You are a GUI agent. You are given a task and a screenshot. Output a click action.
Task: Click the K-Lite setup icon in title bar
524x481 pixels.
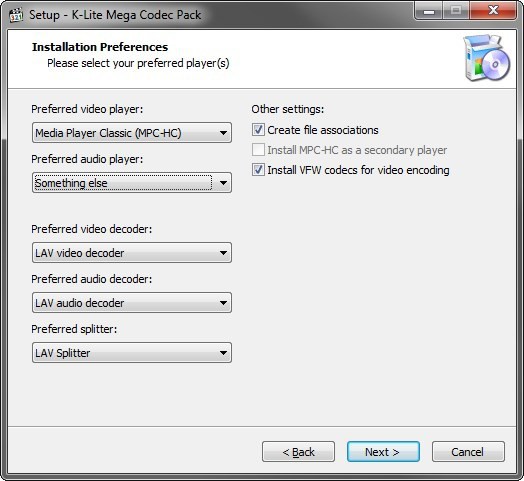tap(16, 15)
